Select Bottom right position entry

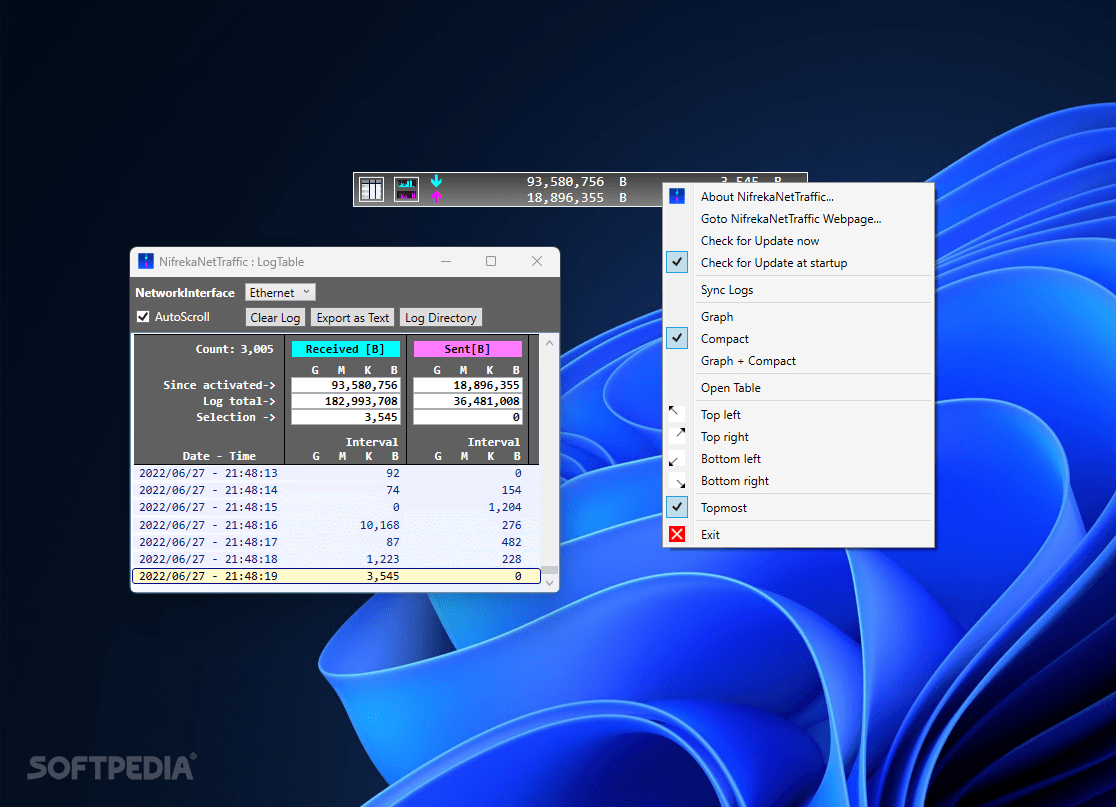pos(735,482)
